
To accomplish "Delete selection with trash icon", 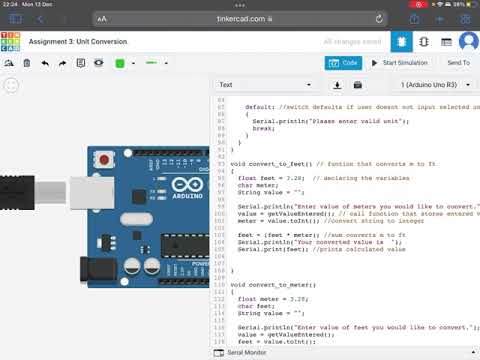I will [27, 63].
